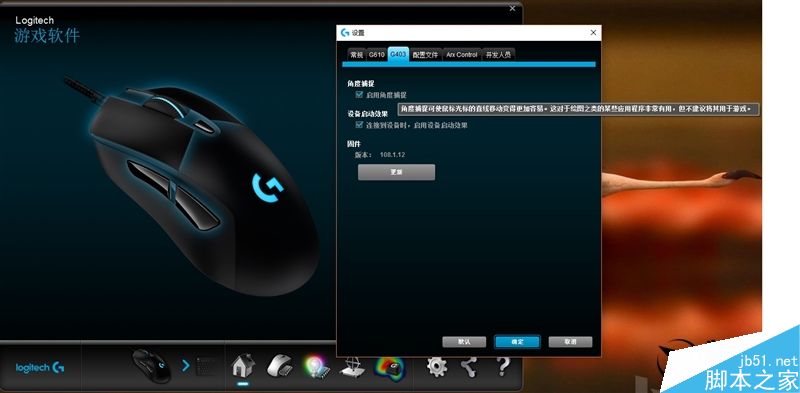Click the share icon in bottom bar
The width and height of the screenshot is (800, 393).
point(469,366)
